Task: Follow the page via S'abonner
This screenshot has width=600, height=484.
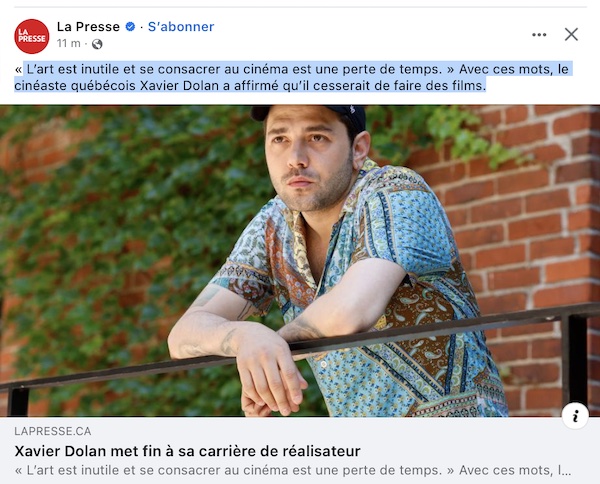Action: coord(181,27)
